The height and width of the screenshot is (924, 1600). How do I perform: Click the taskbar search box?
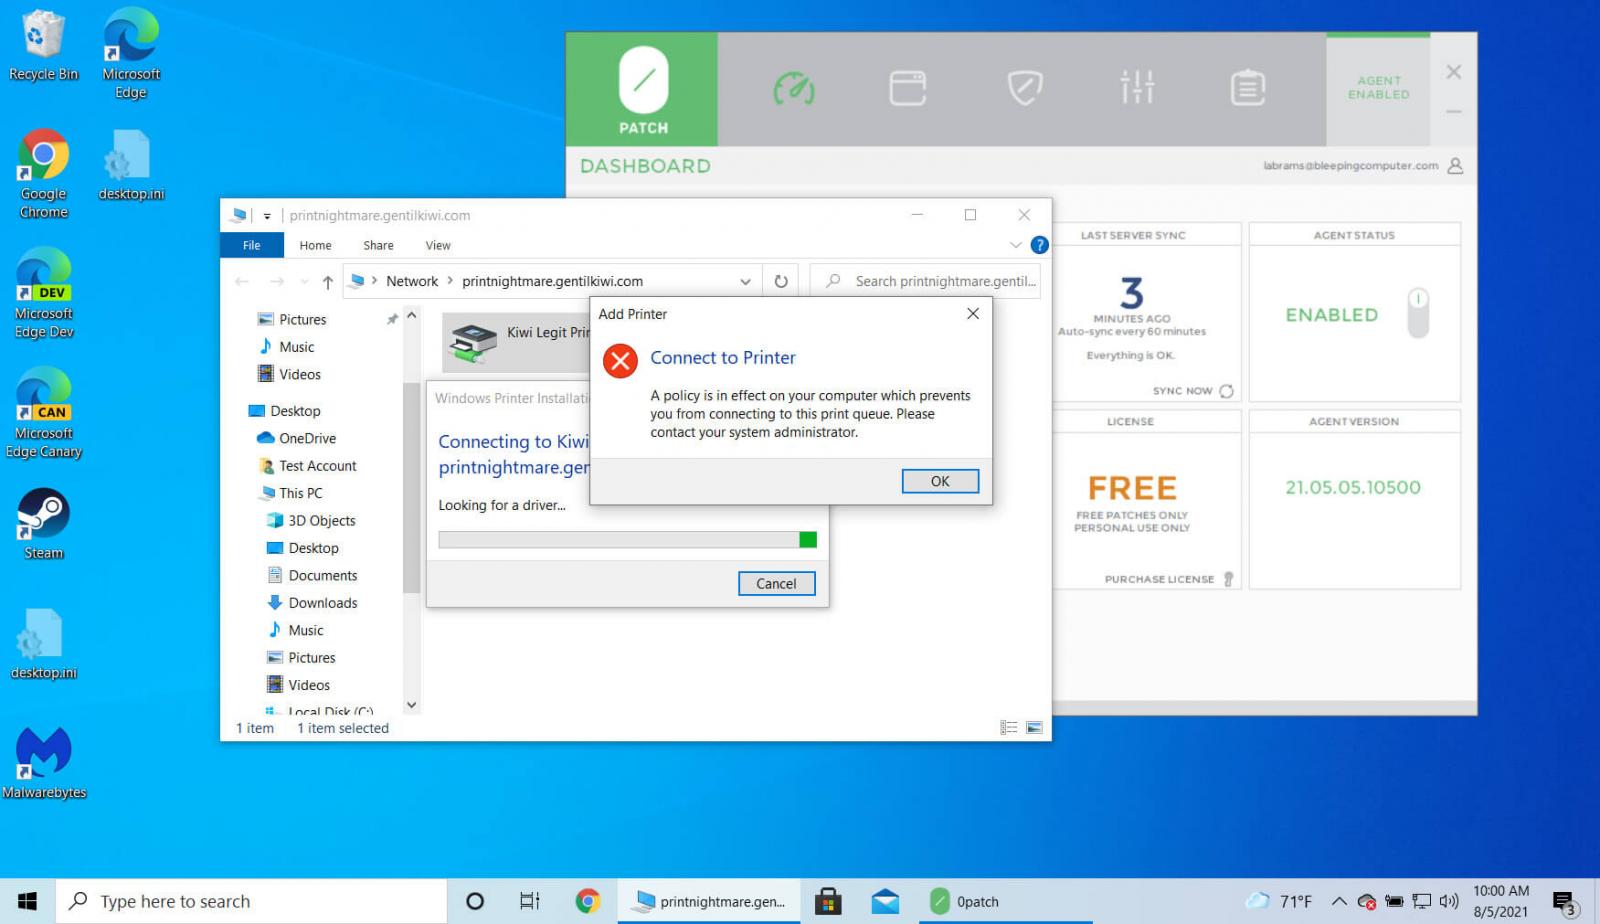tap(251, 901)
